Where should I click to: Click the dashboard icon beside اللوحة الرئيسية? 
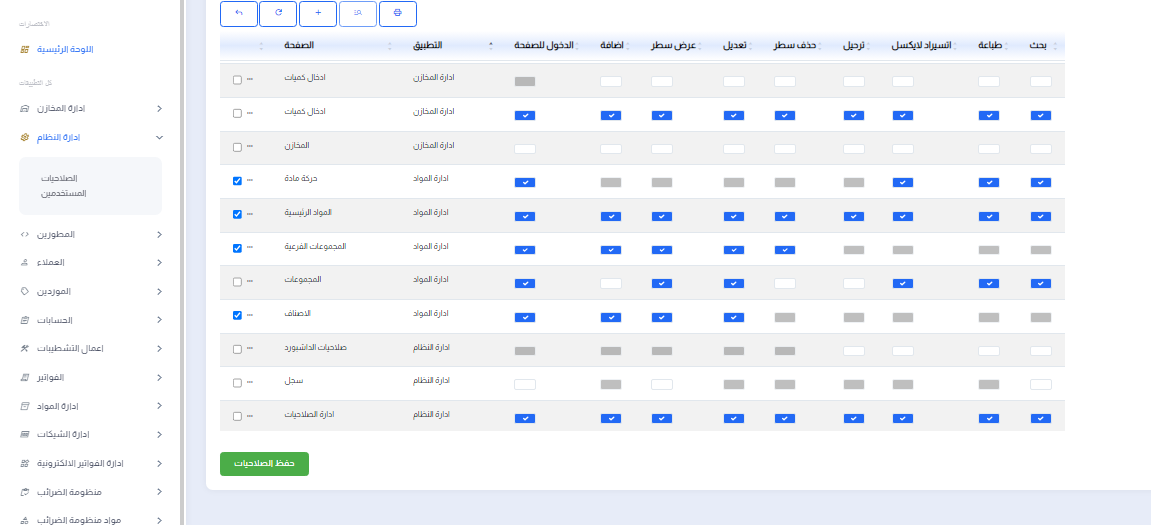[x=24, y=49]
